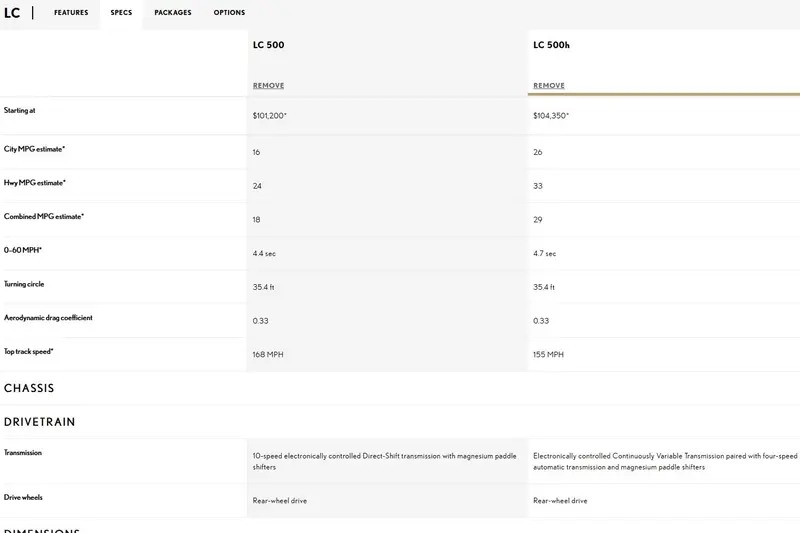Expand the CHASSIS section
Image resolution: width=800 pixels, height=533 pixels.
(x=29, y=388)
